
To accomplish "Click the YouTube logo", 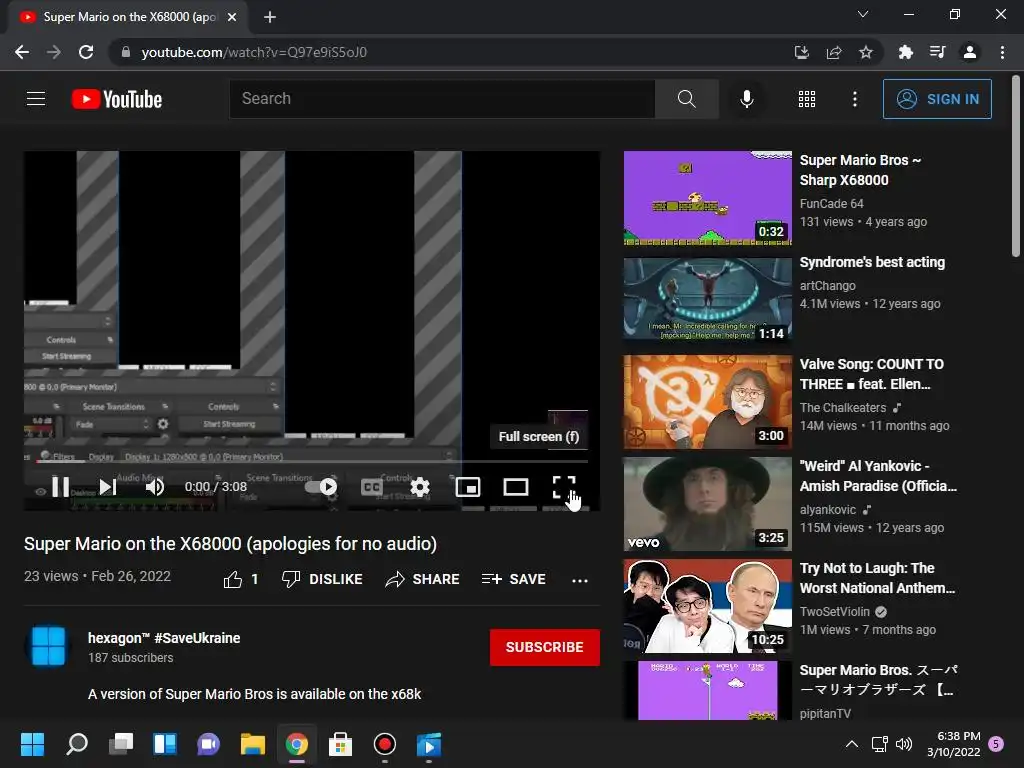I will pos(117,99).
